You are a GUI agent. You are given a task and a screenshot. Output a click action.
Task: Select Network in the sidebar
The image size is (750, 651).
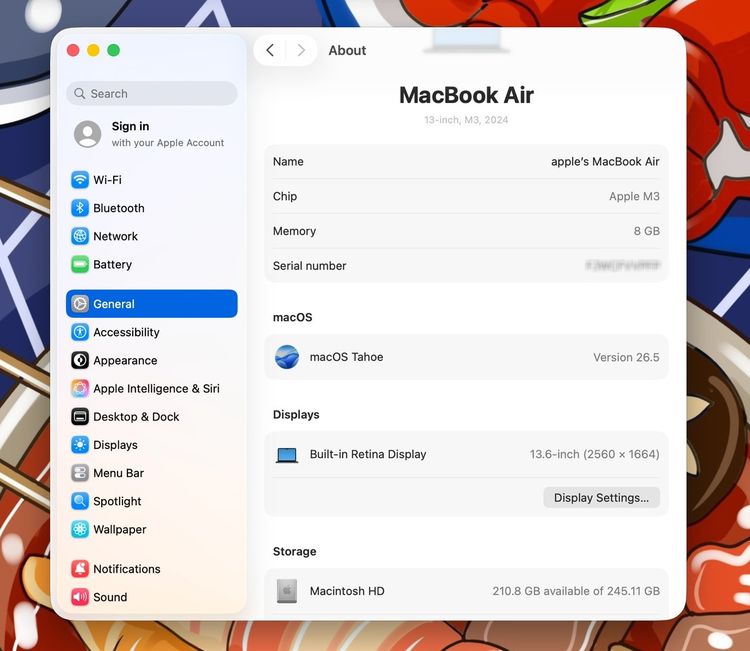[x=152, y=236]
